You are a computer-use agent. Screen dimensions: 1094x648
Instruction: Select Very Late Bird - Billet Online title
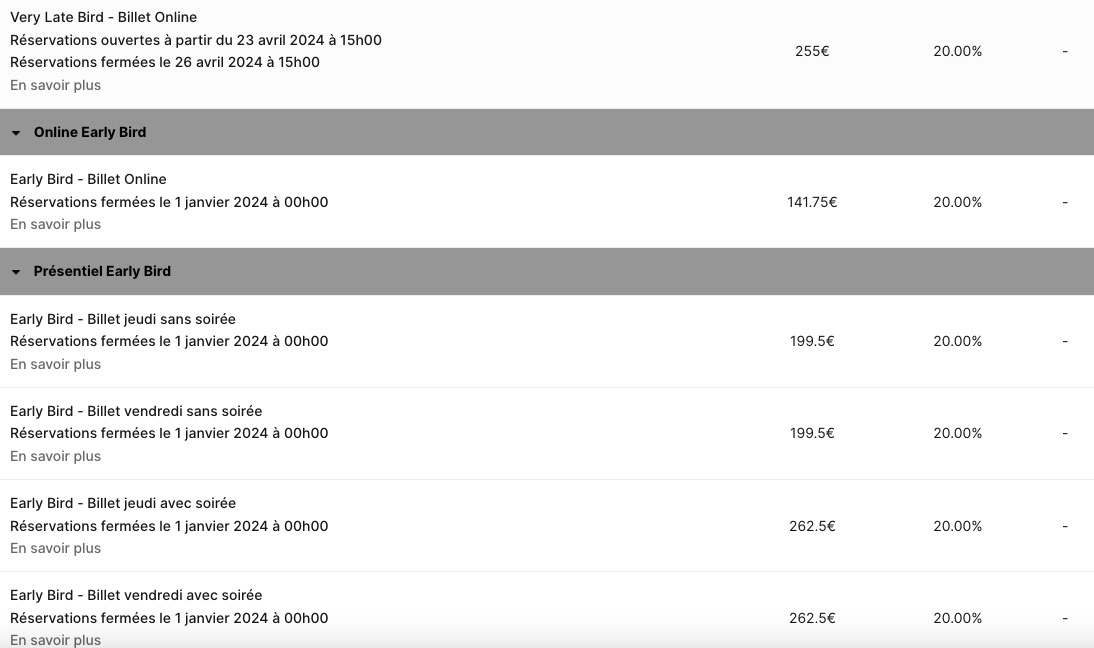pos(103,17)
